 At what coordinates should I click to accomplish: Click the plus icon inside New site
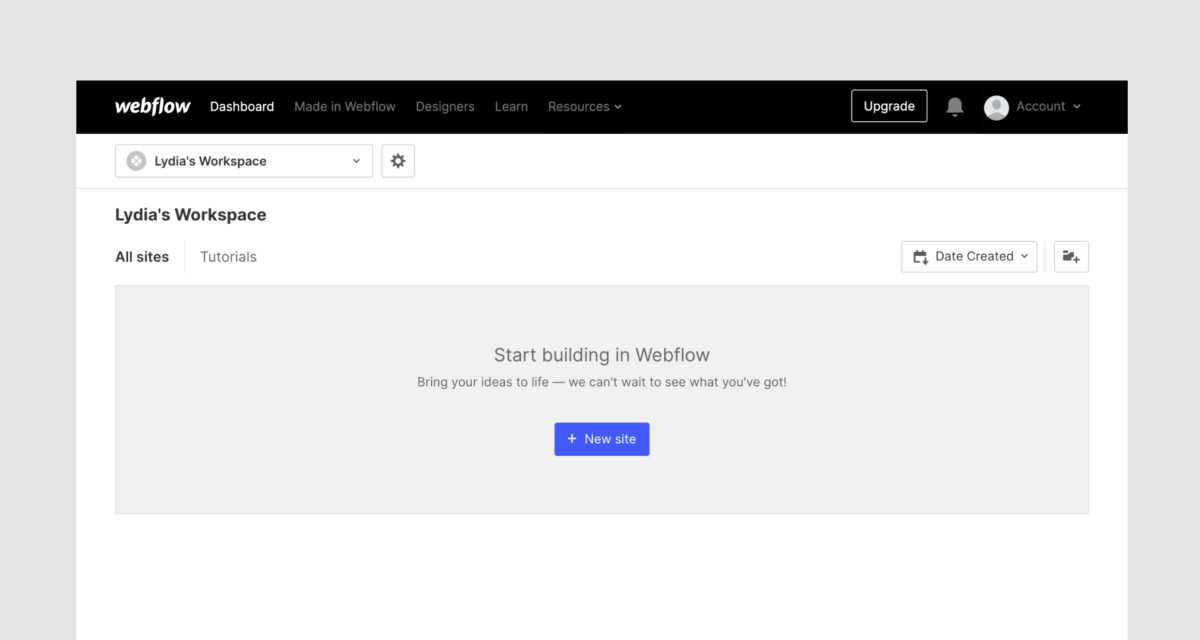(x=571, y=438)
